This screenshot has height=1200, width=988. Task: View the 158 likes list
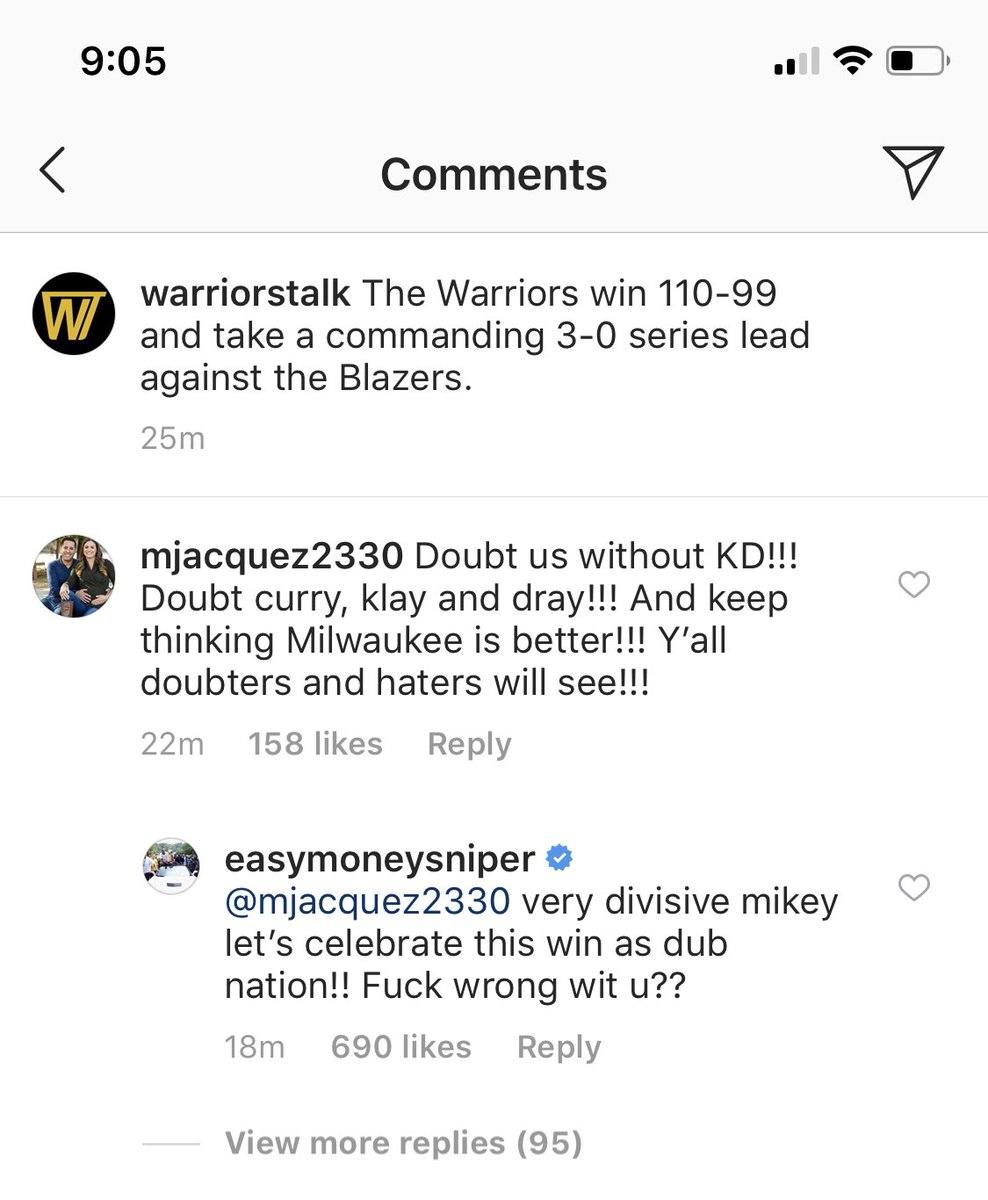pos(315,744)
